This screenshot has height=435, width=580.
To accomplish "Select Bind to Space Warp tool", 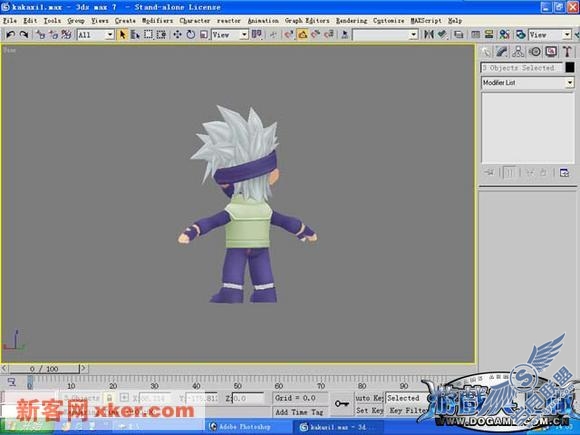I will 66,35.
